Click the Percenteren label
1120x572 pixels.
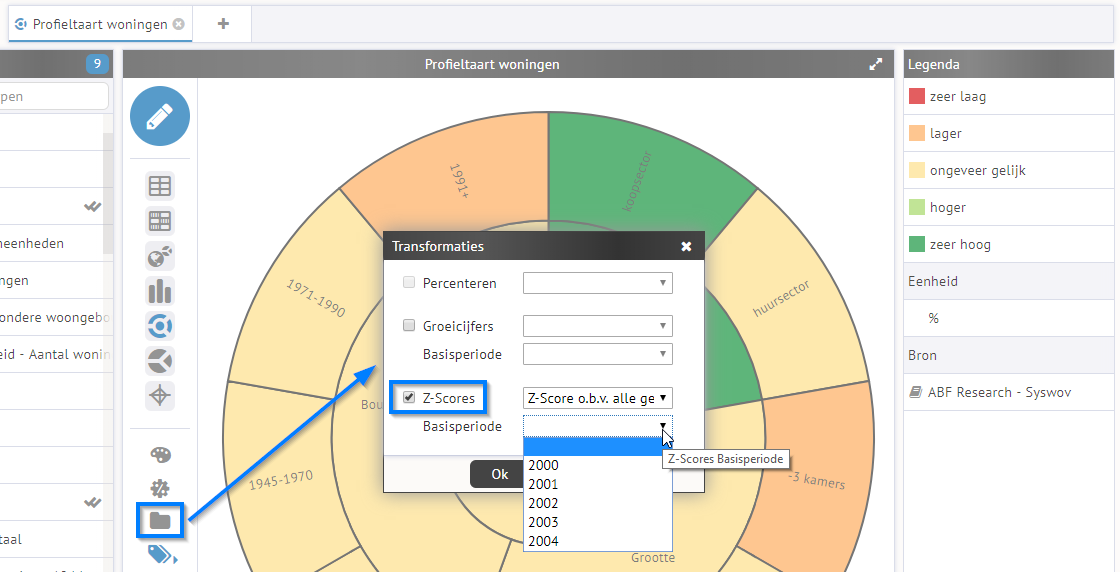coord(459,284)
